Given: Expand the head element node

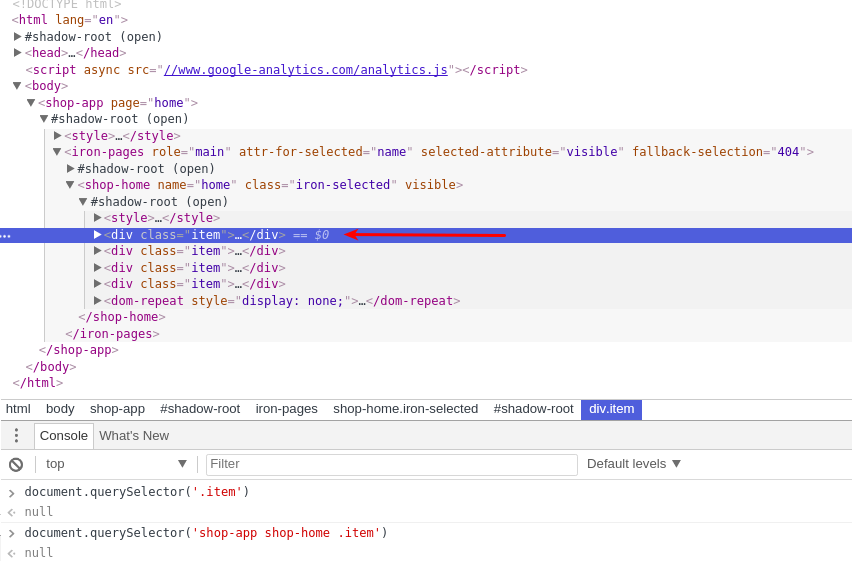Looking at the screenshot, I should pos(17,53).
